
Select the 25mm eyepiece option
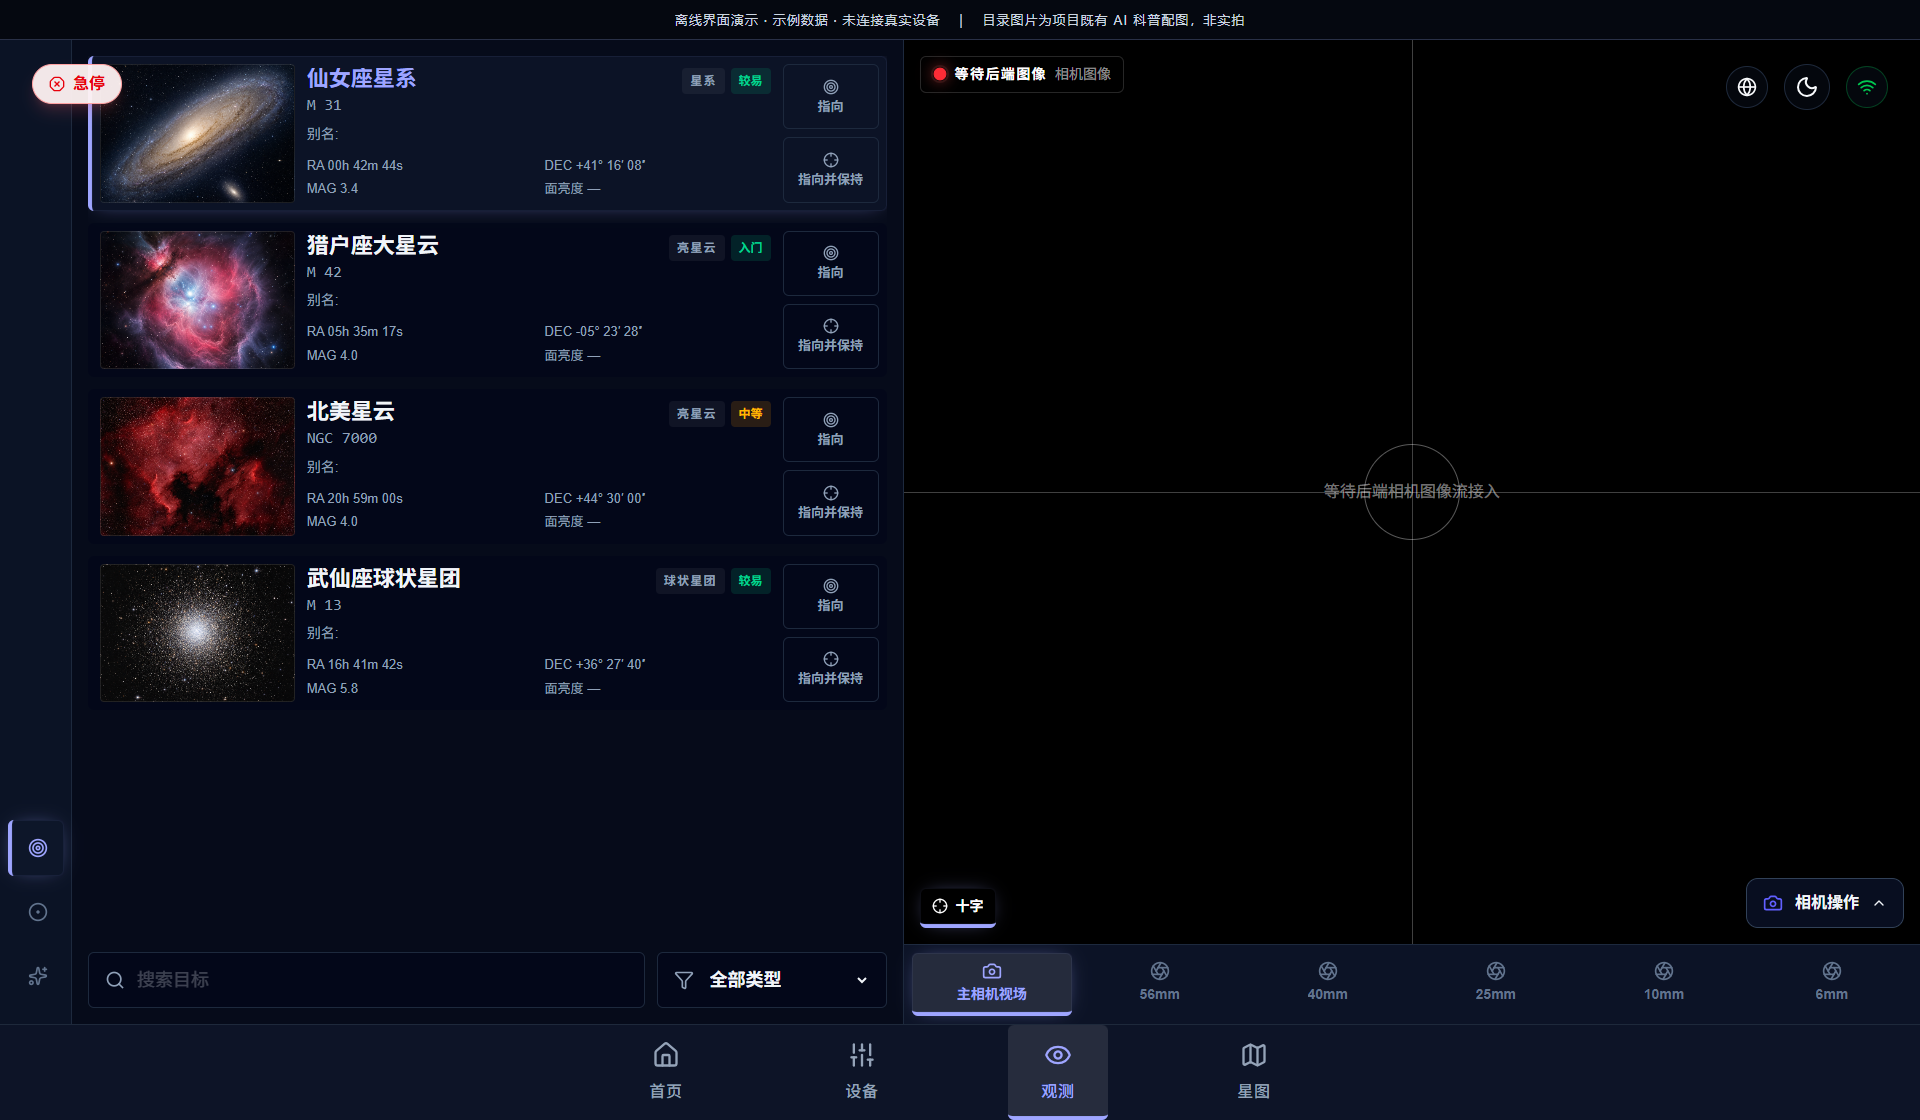(x=1496, y=983)
